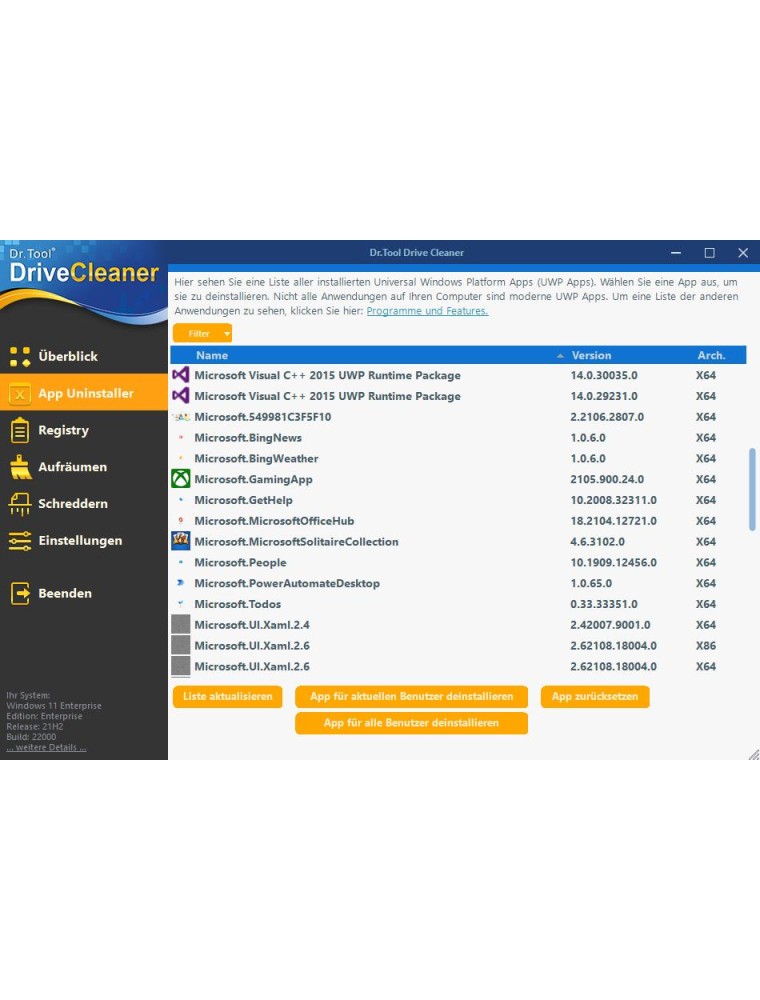Switch to the Einstellungen section
Viewport: 760px width, 1000px height.
coord(80,541)
